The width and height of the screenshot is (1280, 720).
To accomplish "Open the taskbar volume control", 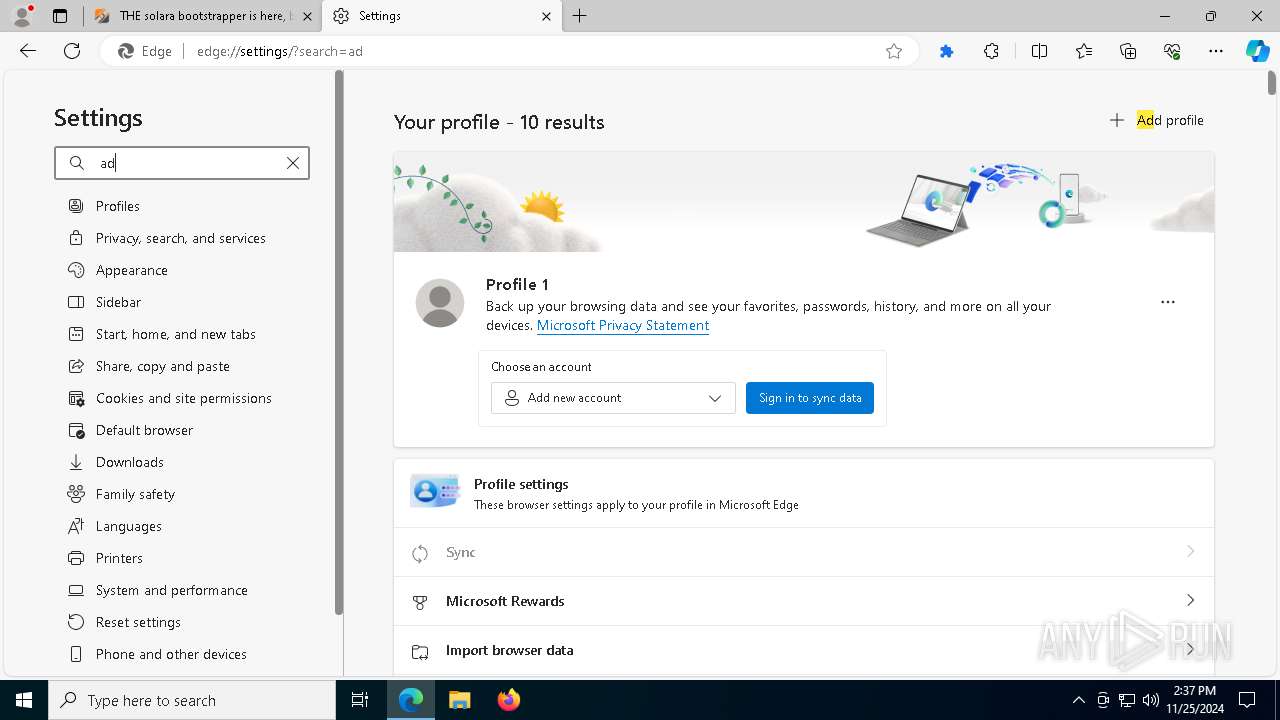I will [1151, 700].
